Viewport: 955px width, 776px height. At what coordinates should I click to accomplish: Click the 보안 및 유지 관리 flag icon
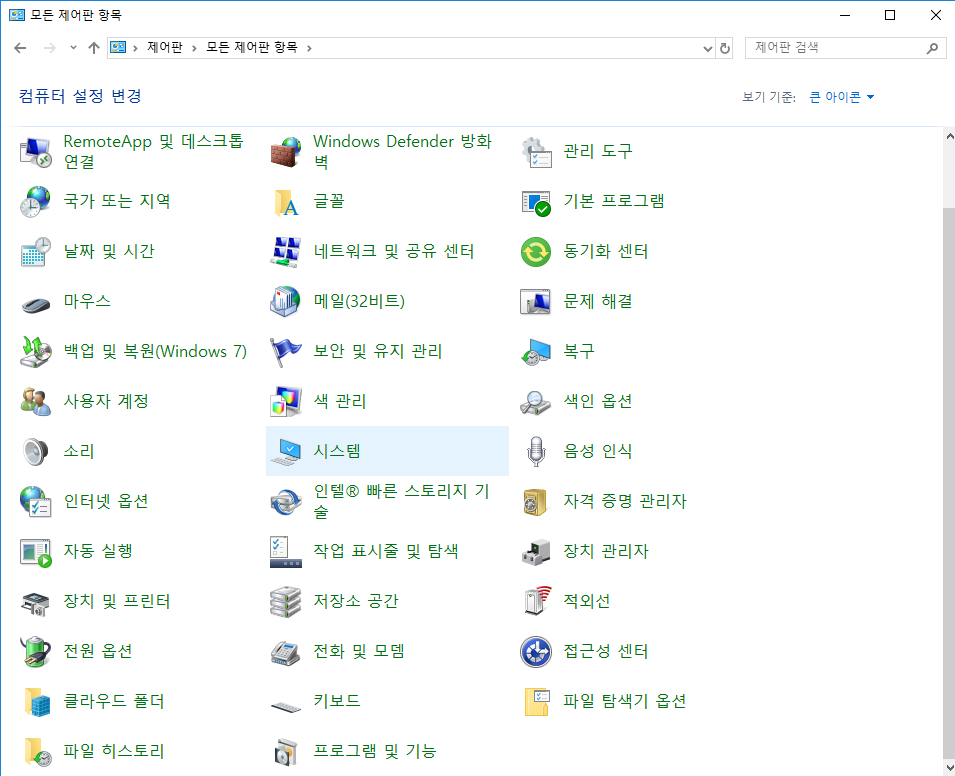[x=286, y=351]
